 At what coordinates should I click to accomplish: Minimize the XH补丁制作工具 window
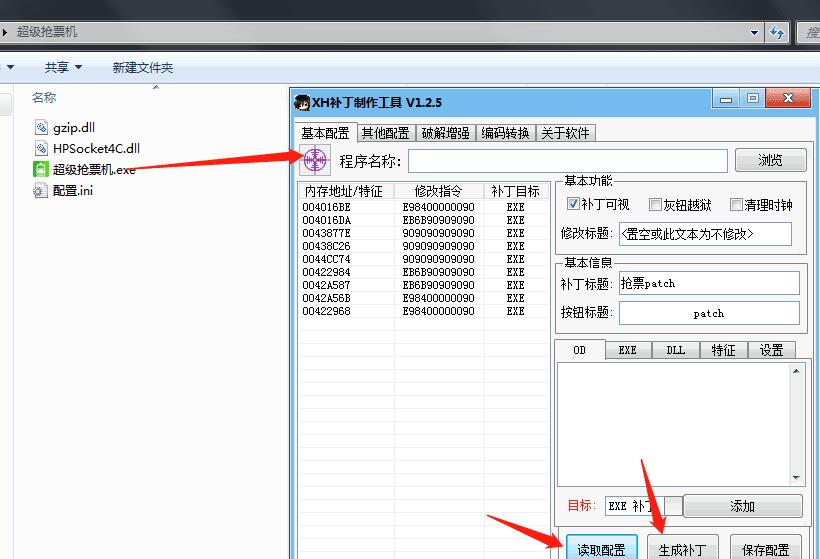(x=726, y=98)
